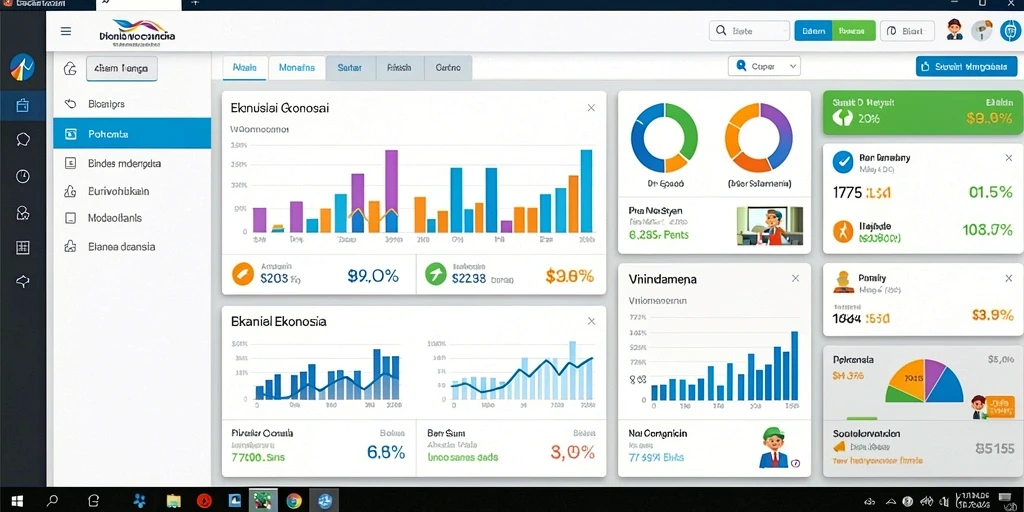Switch to the Monaena tab
Screen dimensions: 1024x512
click(x=296, y=67)
